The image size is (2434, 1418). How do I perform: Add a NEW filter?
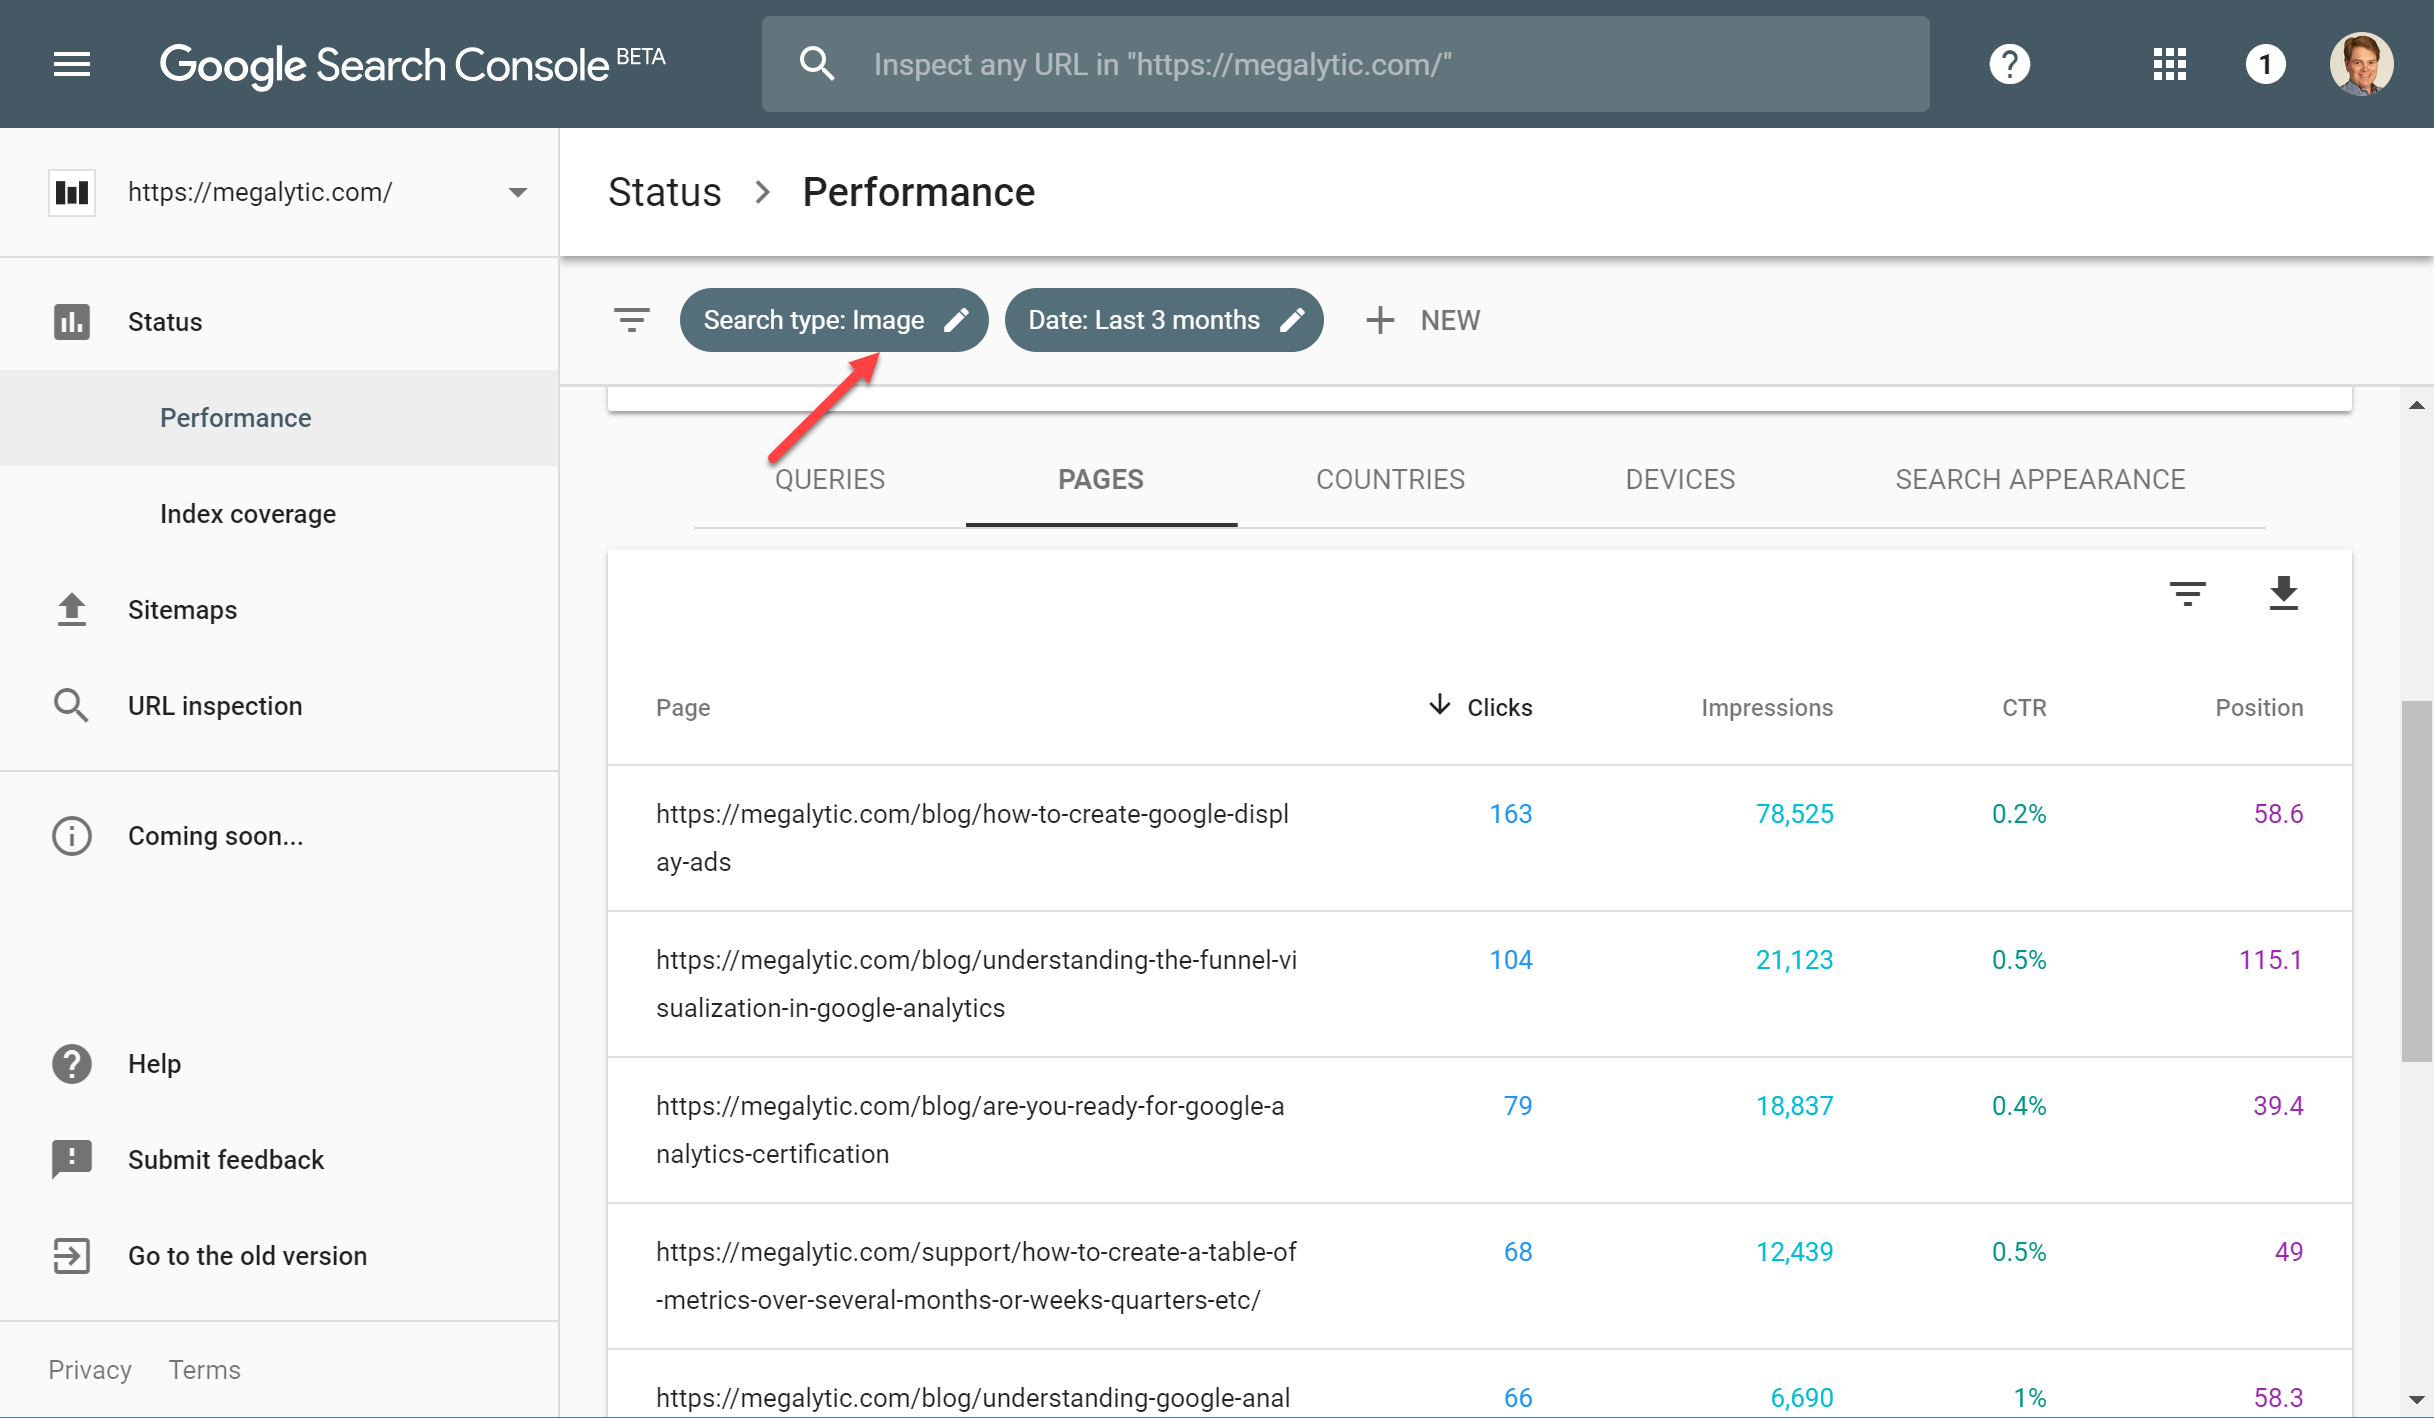tap(1423, 320)
